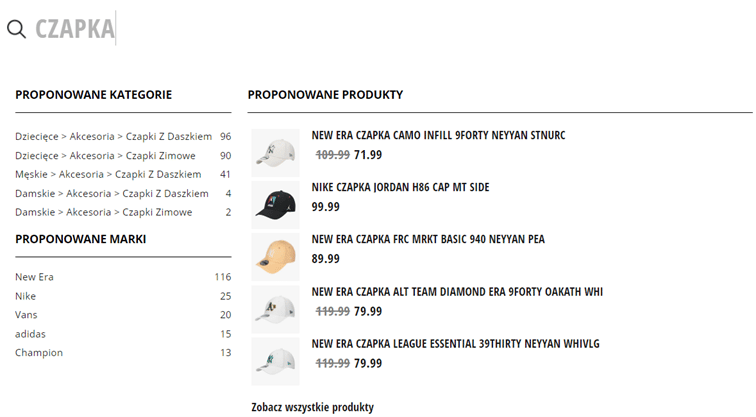Open white New Era Camo Infill cap thumbnail
This screenshot has height=417, width=756.
275,153
